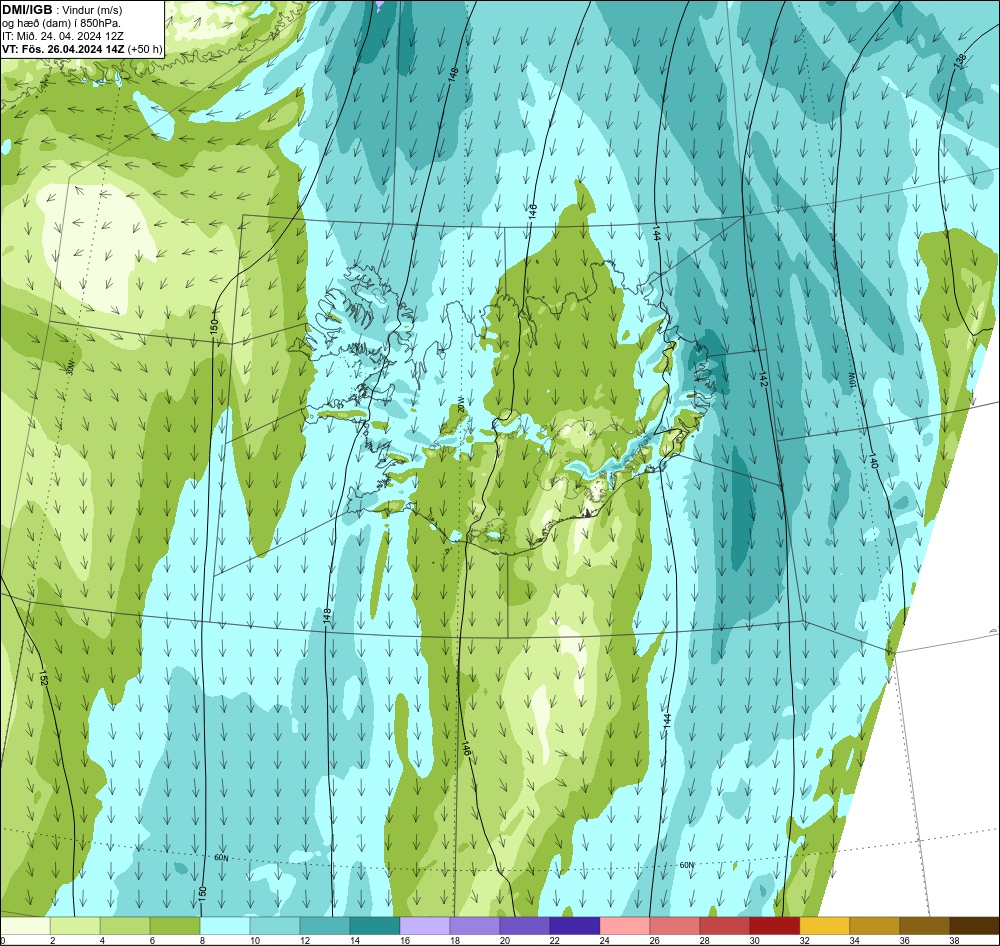Viewport: 1000px width, 946px height.
Task: Pick the green 4–6 m/s legend swatch
Action: [125, 926]
